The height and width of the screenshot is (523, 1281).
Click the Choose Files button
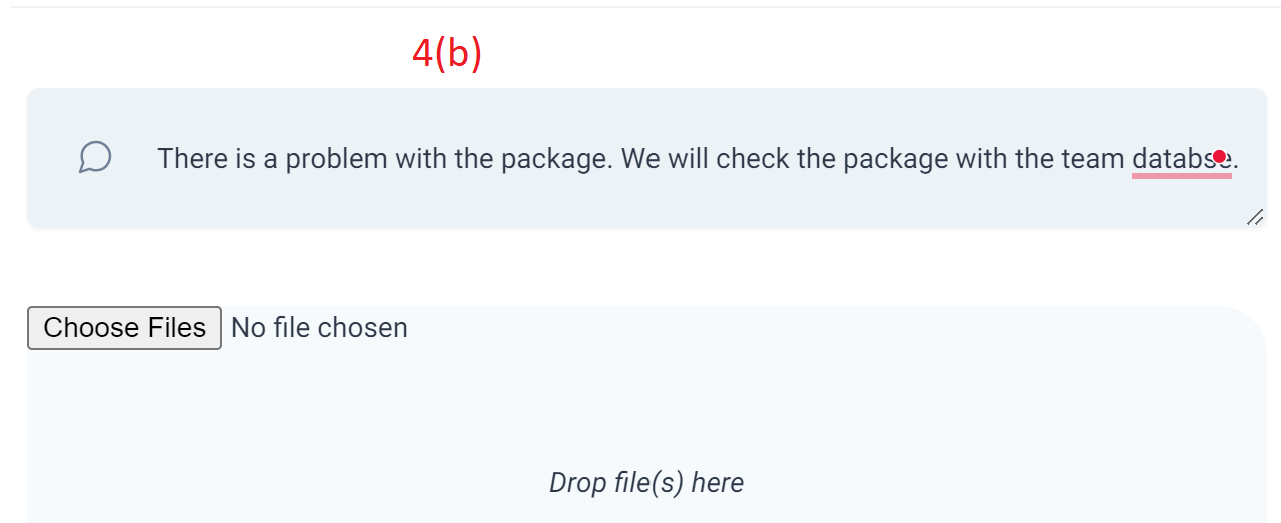tap(124, 328)
